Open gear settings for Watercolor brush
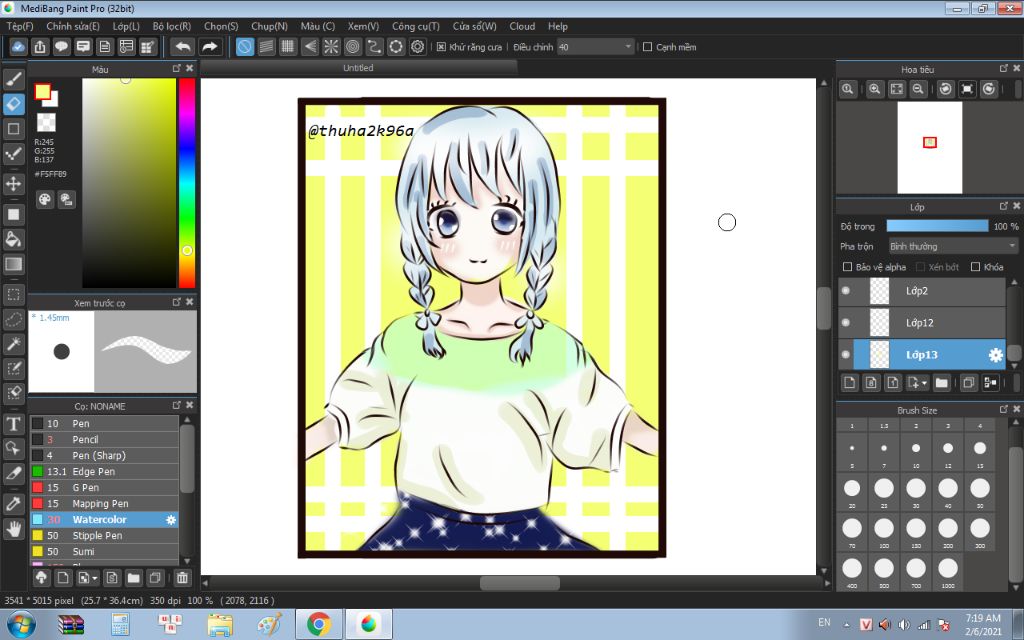The width and height of the screenshot is (1024, 640). (171, 520)
